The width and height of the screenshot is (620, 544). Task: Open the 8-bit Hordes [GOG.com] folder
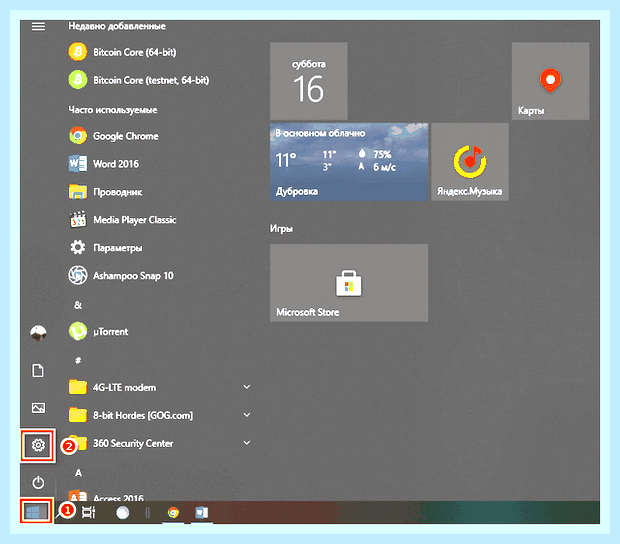tap(131, 415)
